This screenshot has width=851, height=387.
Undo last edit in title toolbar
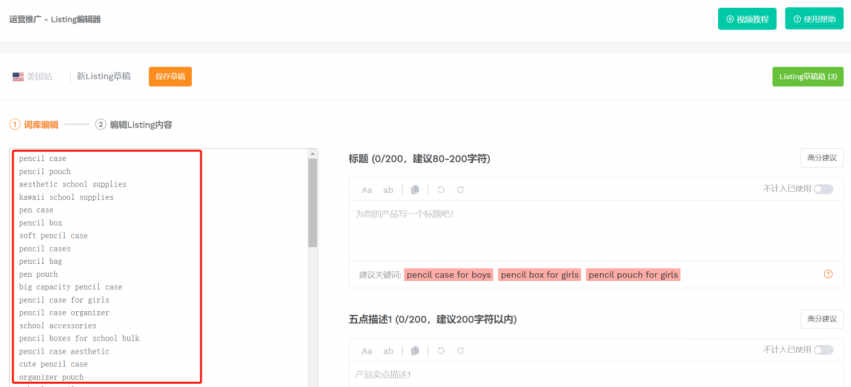tap(441, 190)
